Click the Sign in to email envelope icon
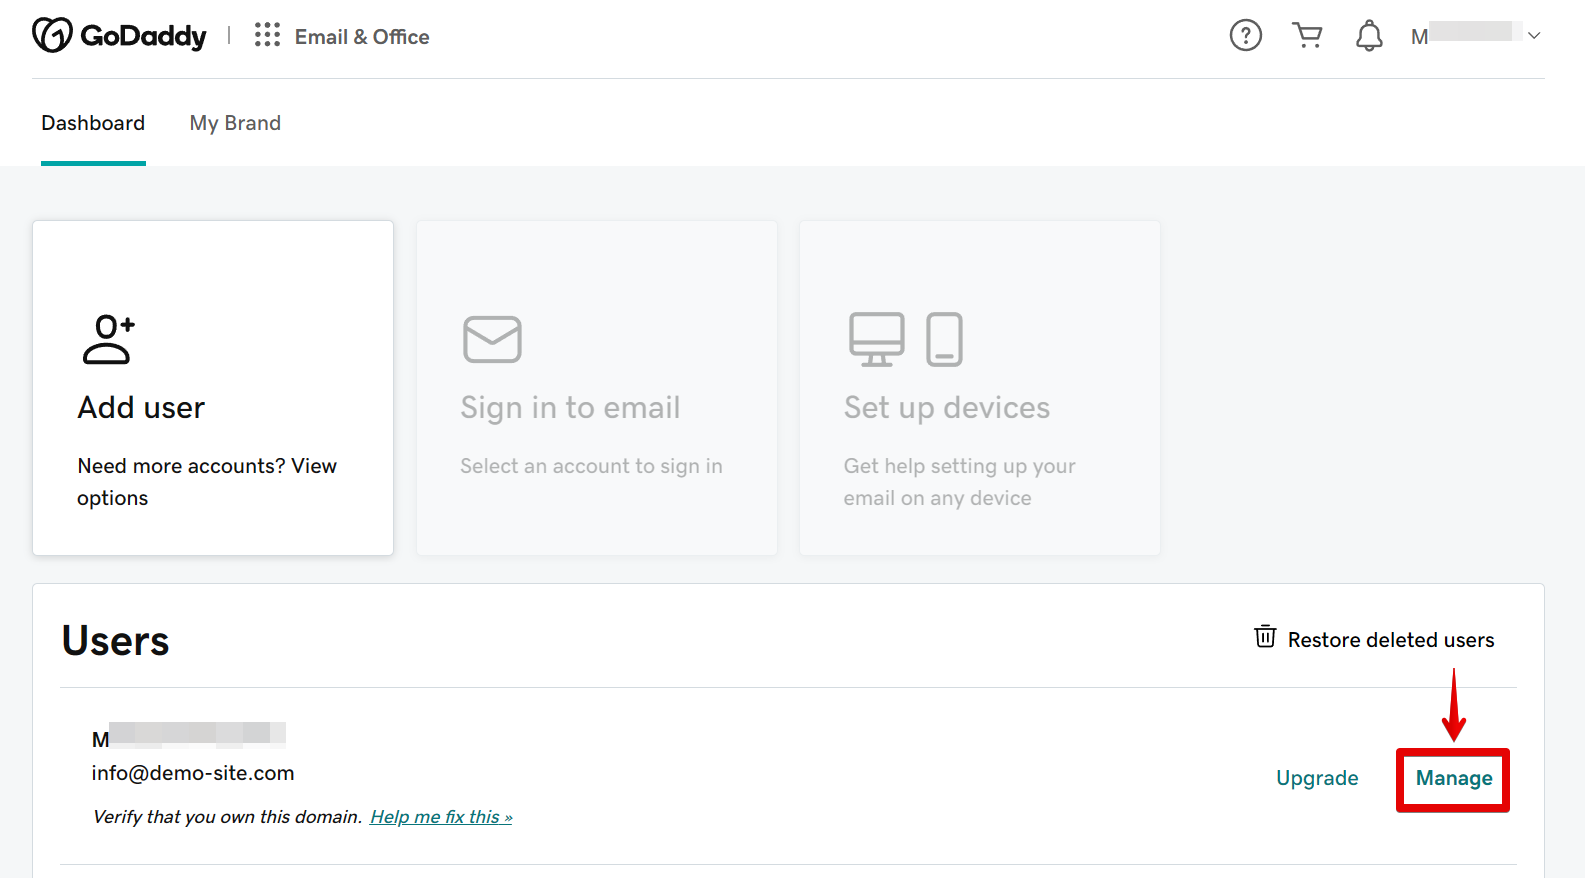The height and width of the screenshot is (878, 1585). point(492,339)
